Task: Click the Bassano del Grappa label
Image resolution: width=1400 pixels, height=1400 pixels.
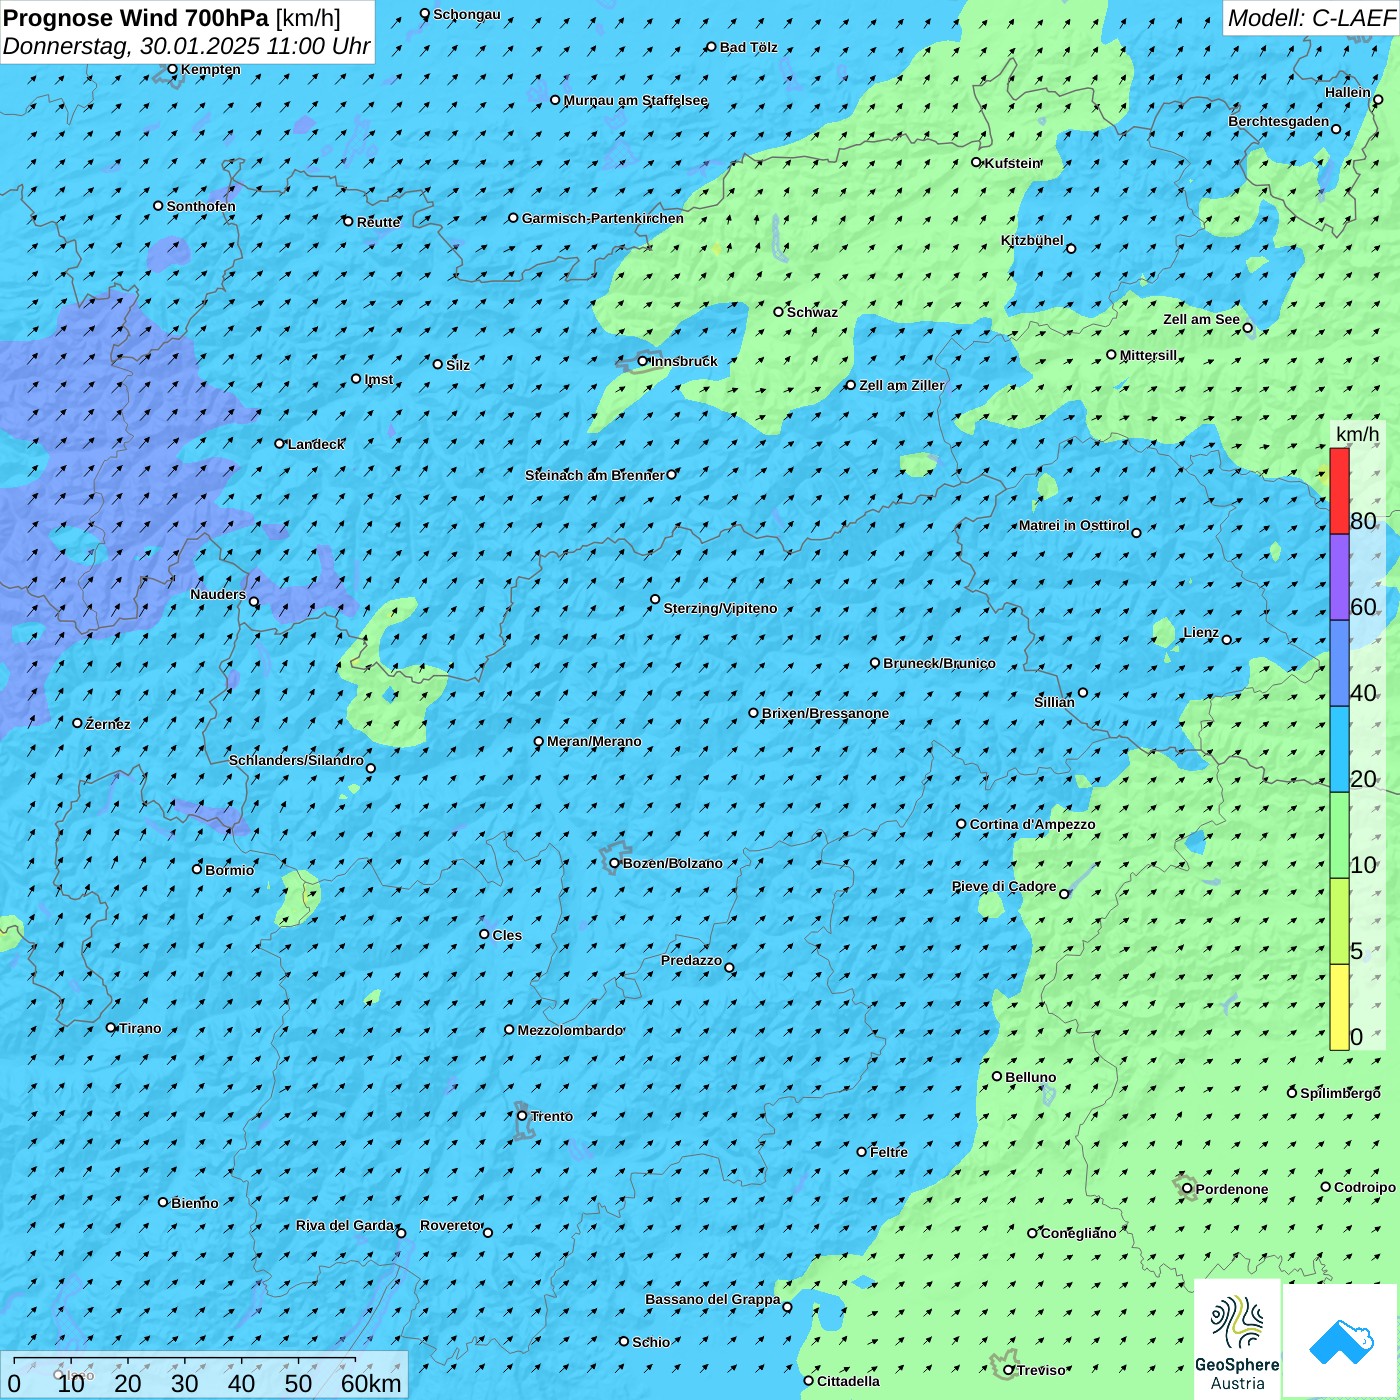Action: (x=712, y=1299)
